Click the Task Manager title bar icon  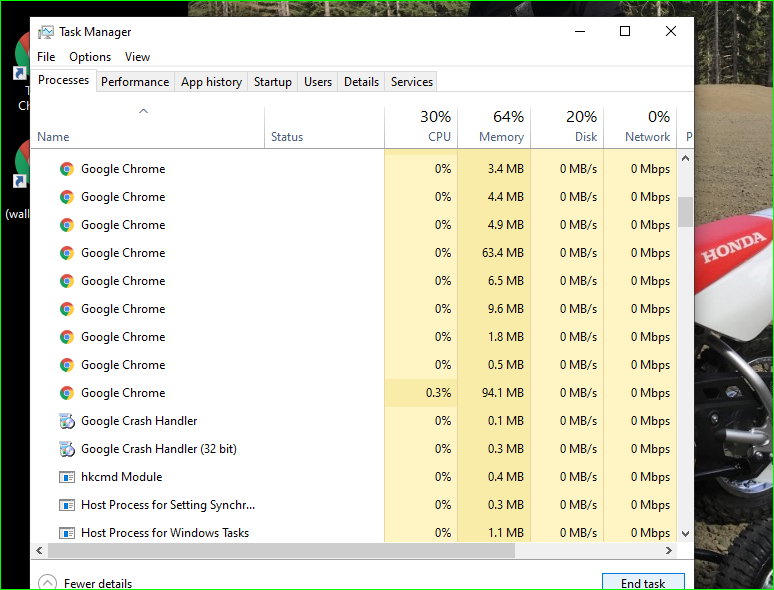pos(45,32)
